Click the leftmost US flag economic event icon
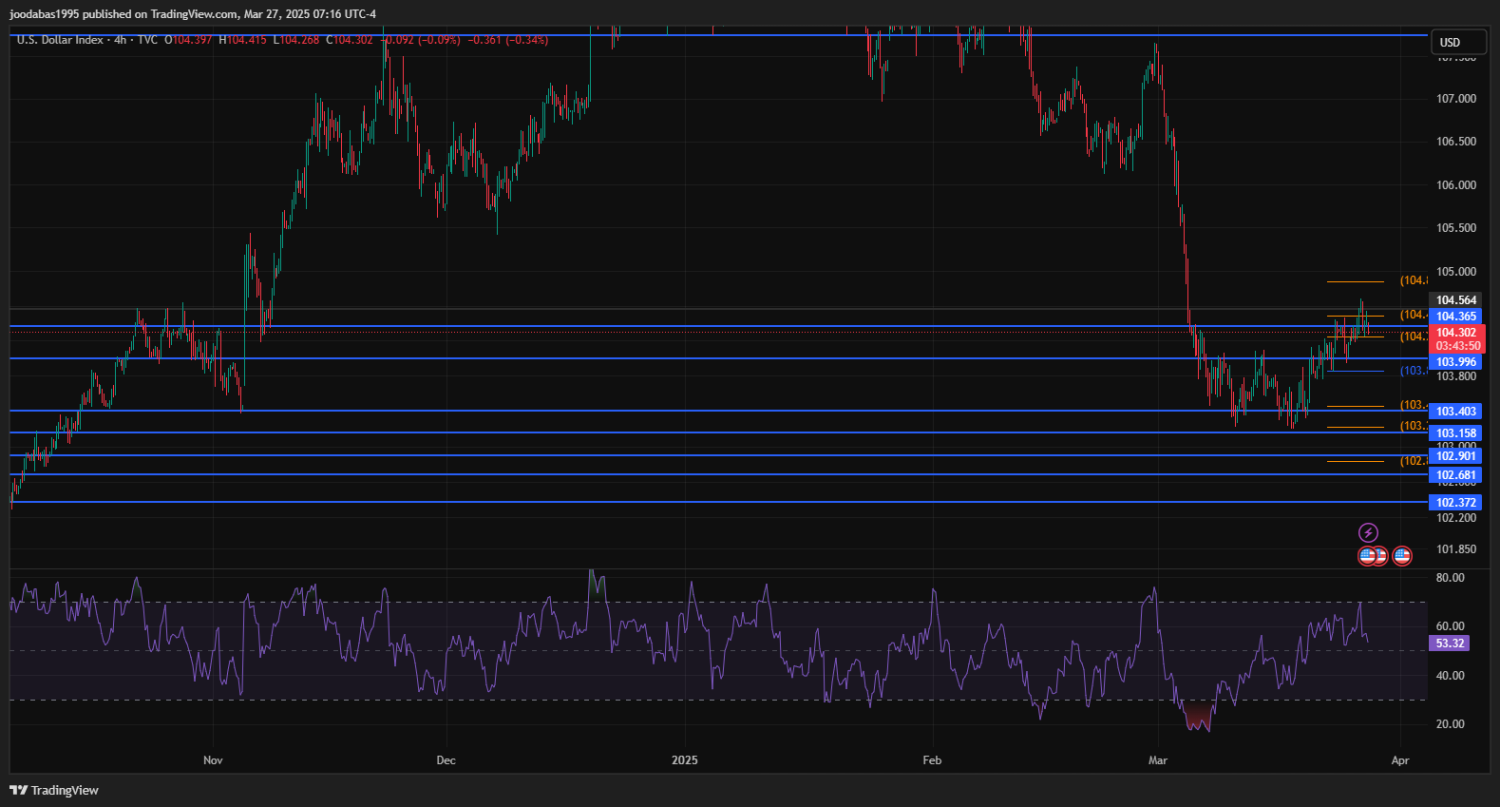The image size is (1500, 807). click(1367, 556)
